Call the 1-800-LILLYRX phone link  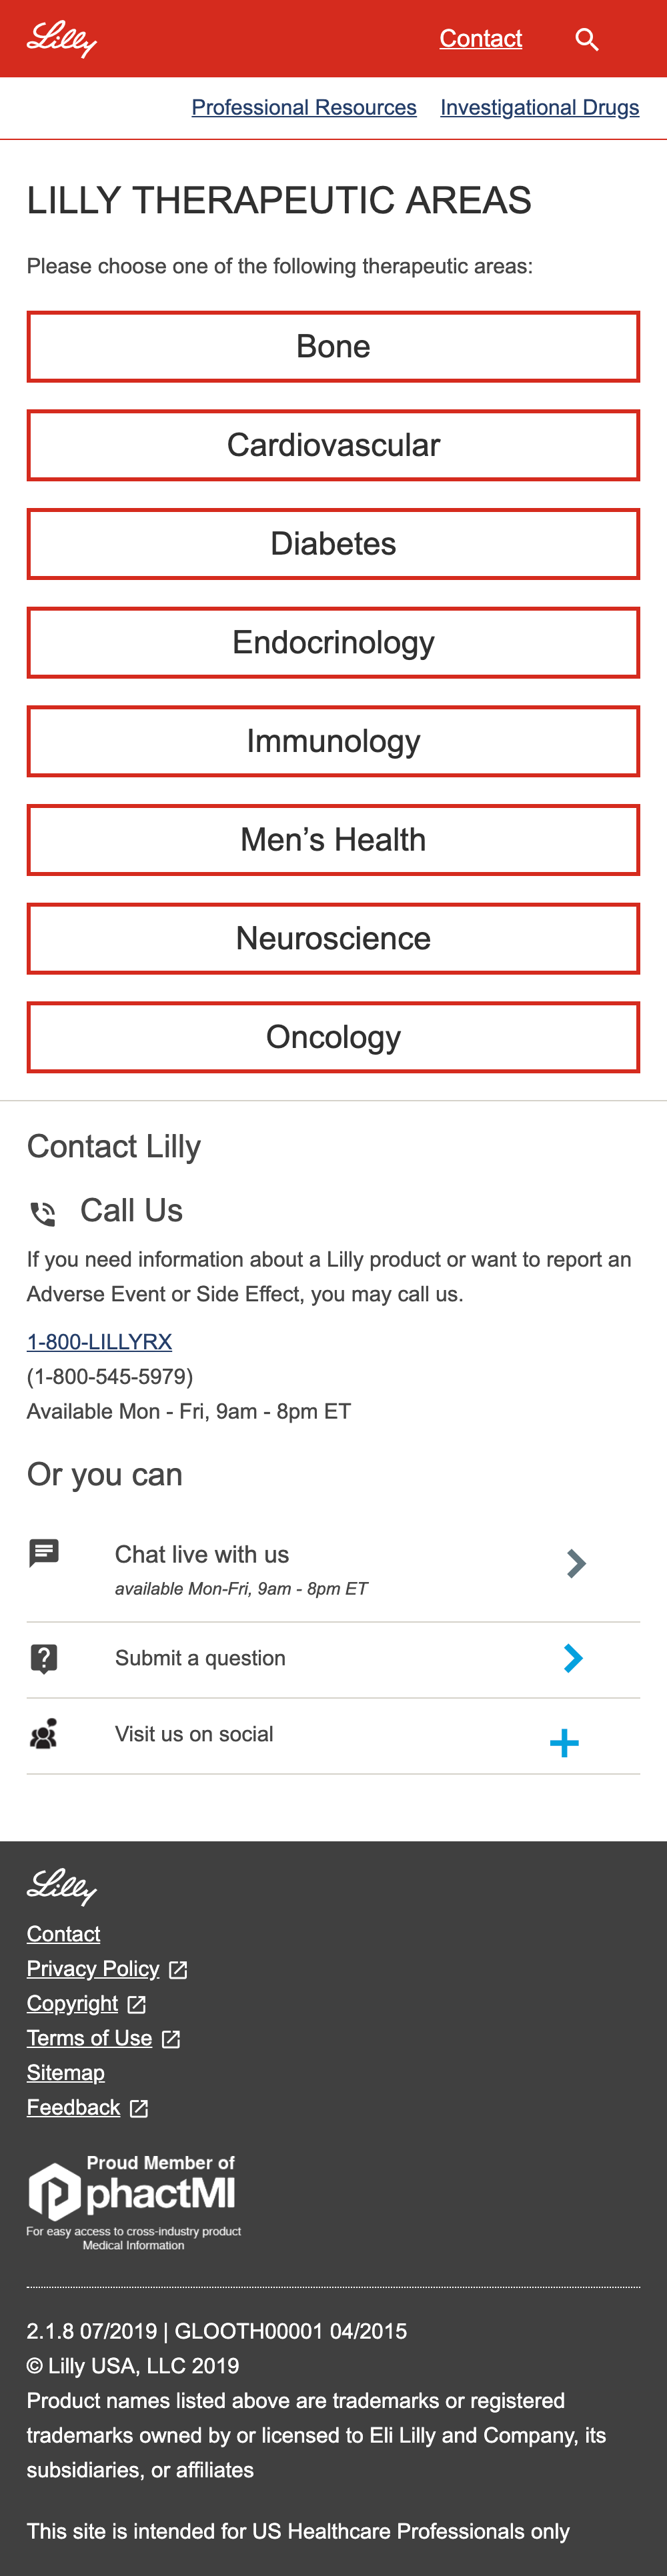pyautogui.click(x=99, y=1342)
